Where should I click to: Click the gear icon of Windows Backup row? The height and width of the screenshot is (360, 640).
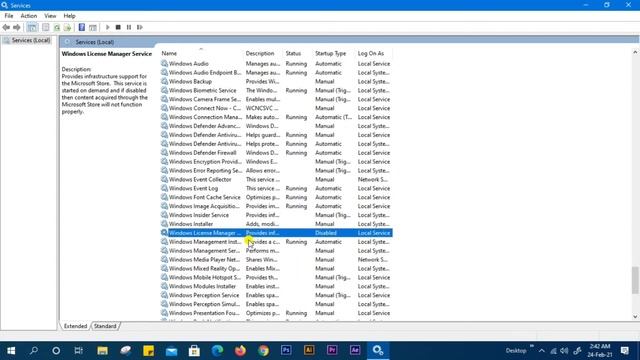(164, 81)
